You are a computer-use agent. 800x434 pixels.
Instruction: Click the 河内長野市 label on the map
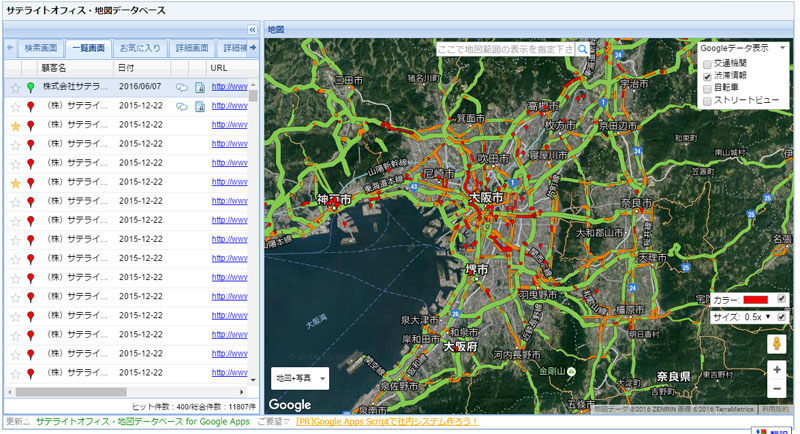point(517,354)
